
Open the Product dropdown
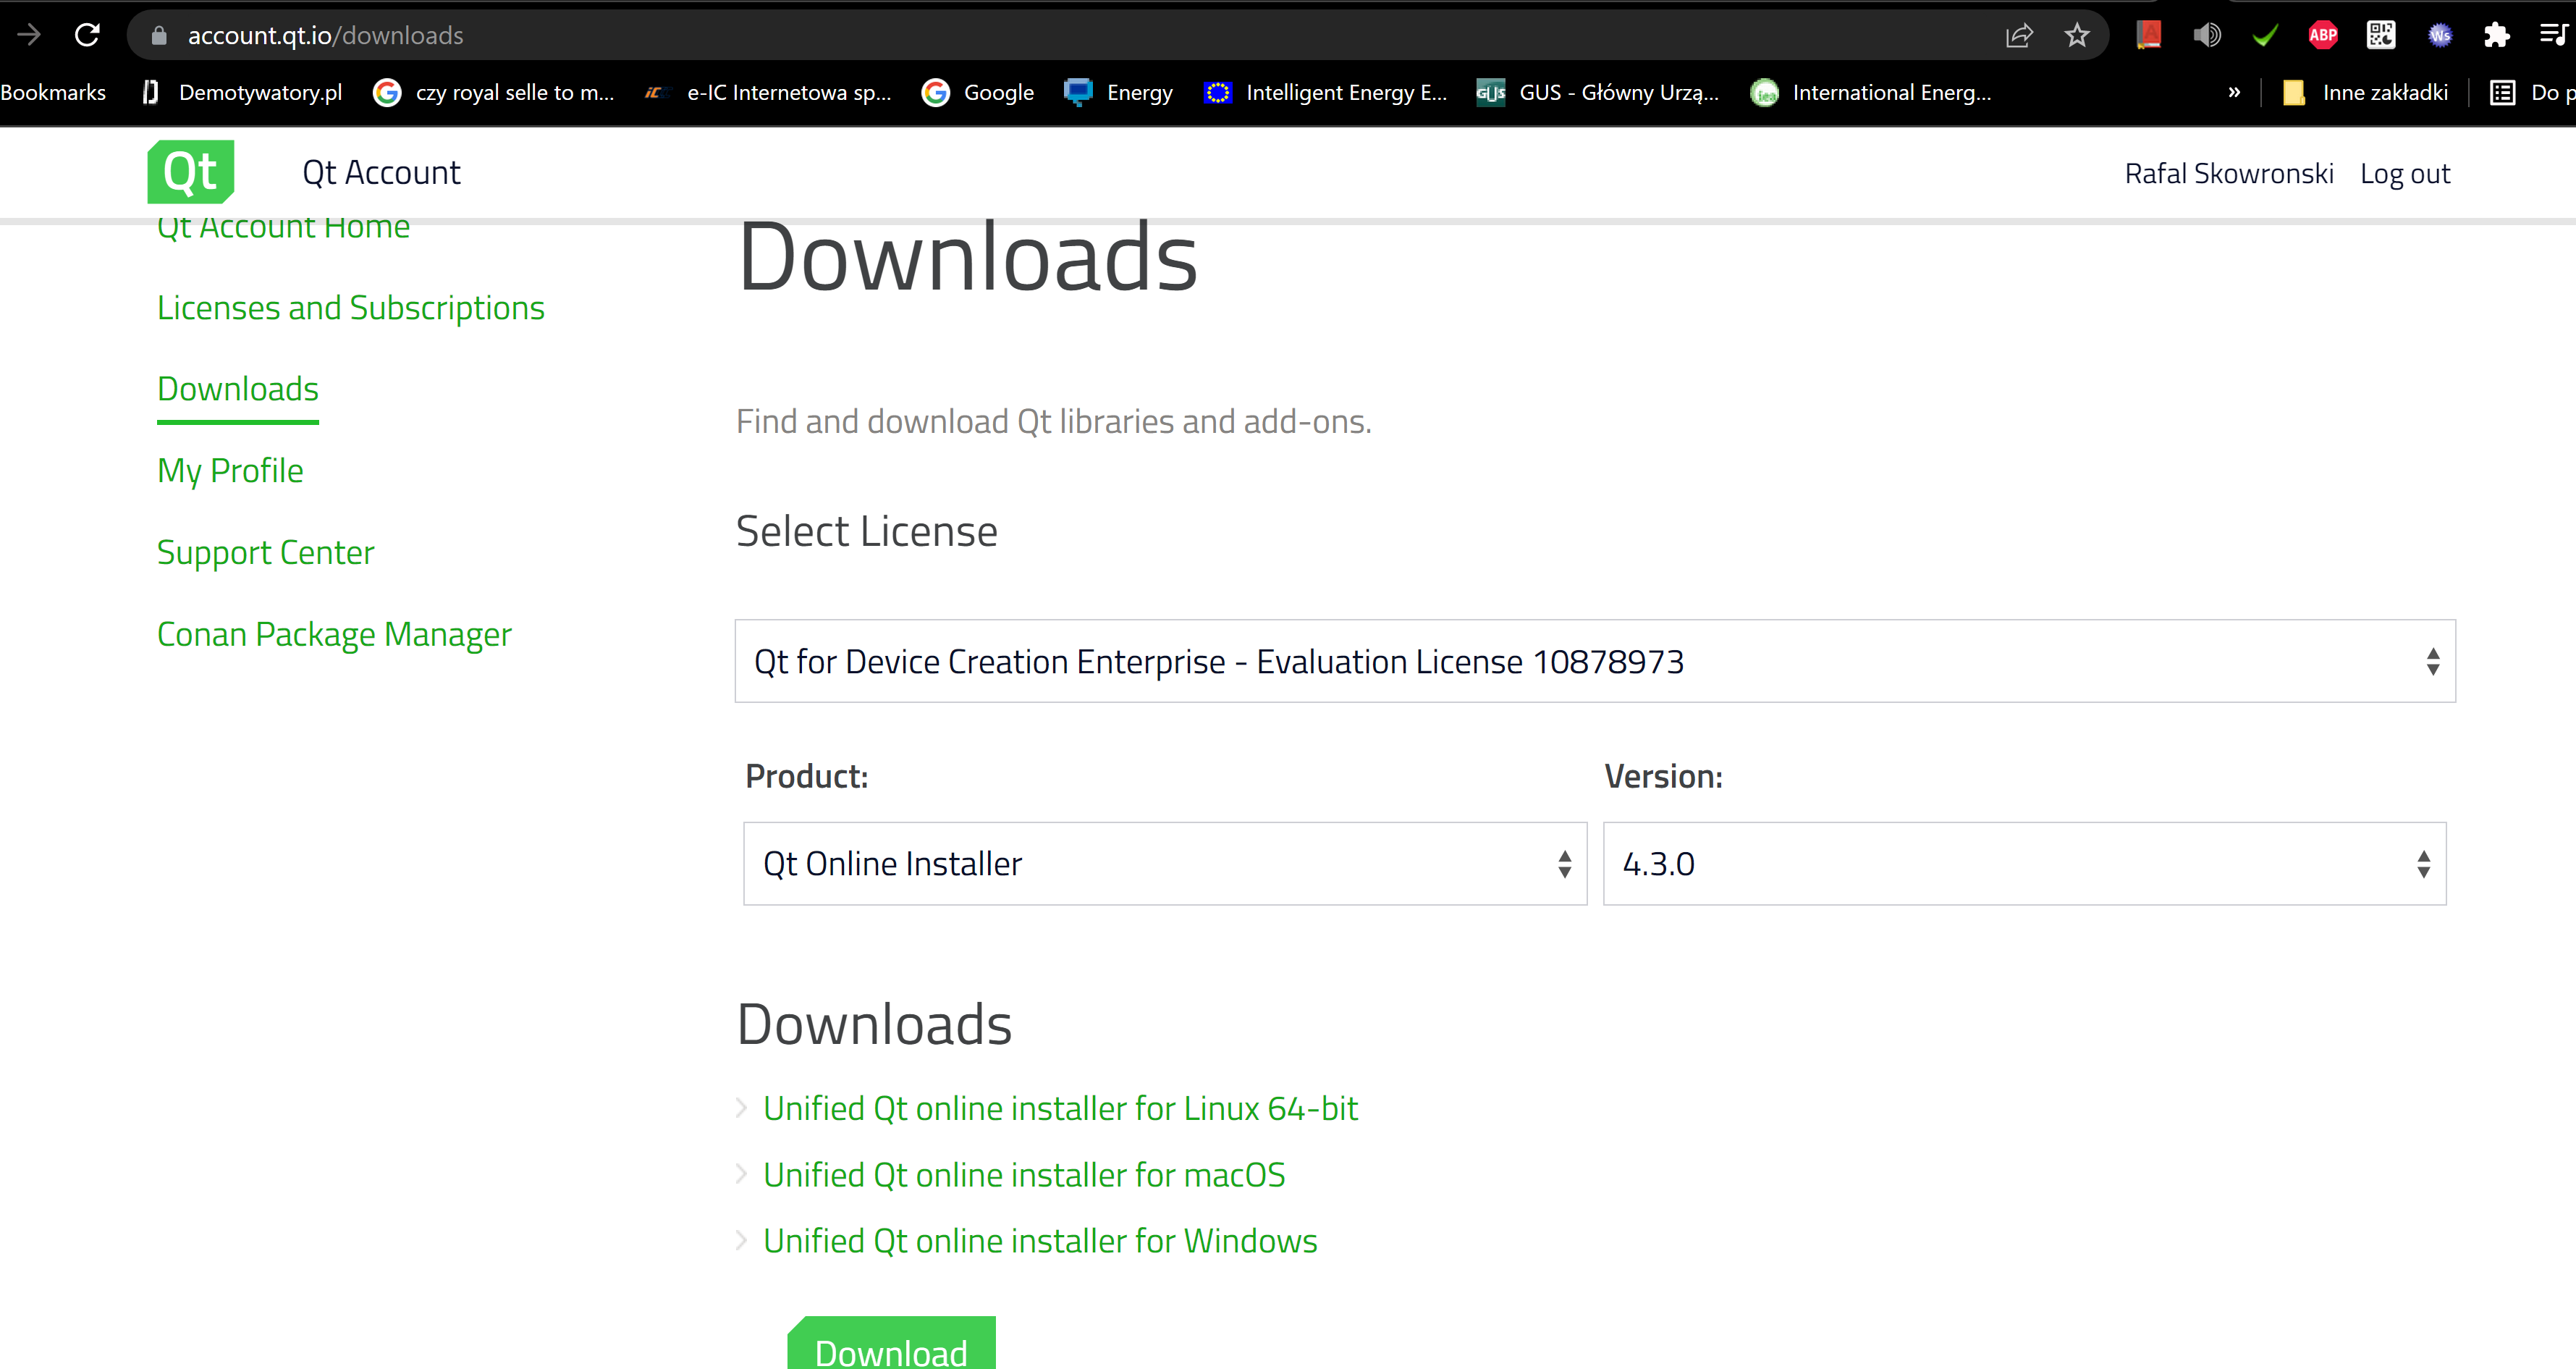point(1164,864)
